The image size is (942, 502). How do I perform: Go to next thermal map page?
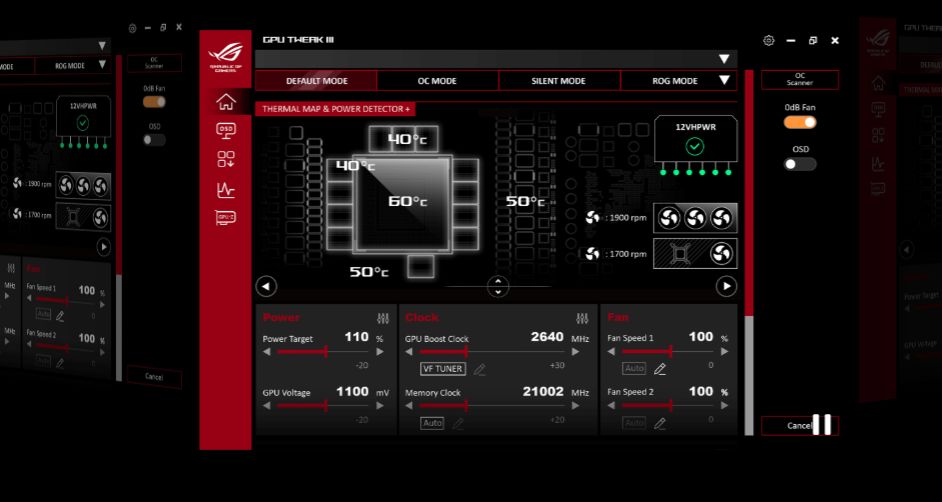click(726, 286)
